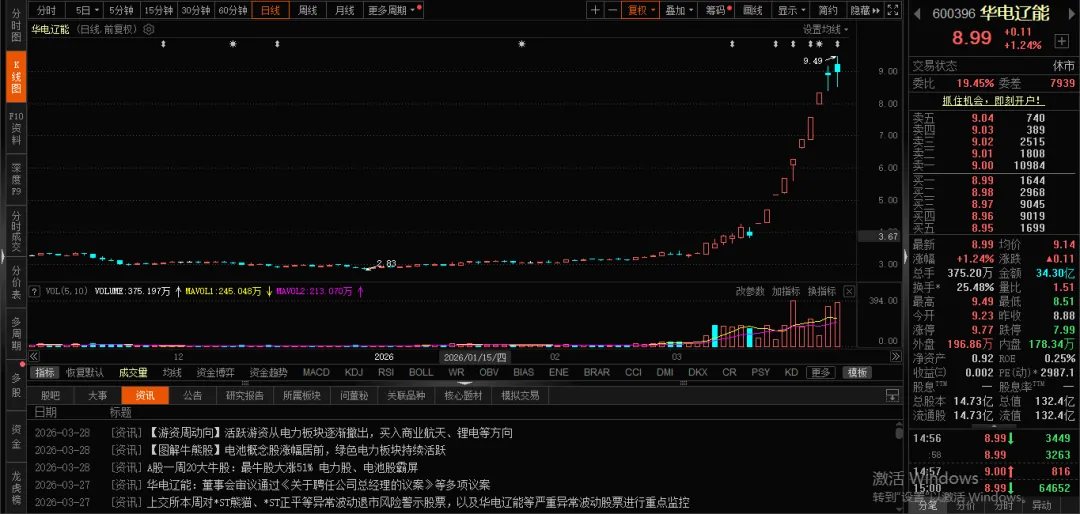
Task: Expand 更多 indicators list
Action: point(820,372)
